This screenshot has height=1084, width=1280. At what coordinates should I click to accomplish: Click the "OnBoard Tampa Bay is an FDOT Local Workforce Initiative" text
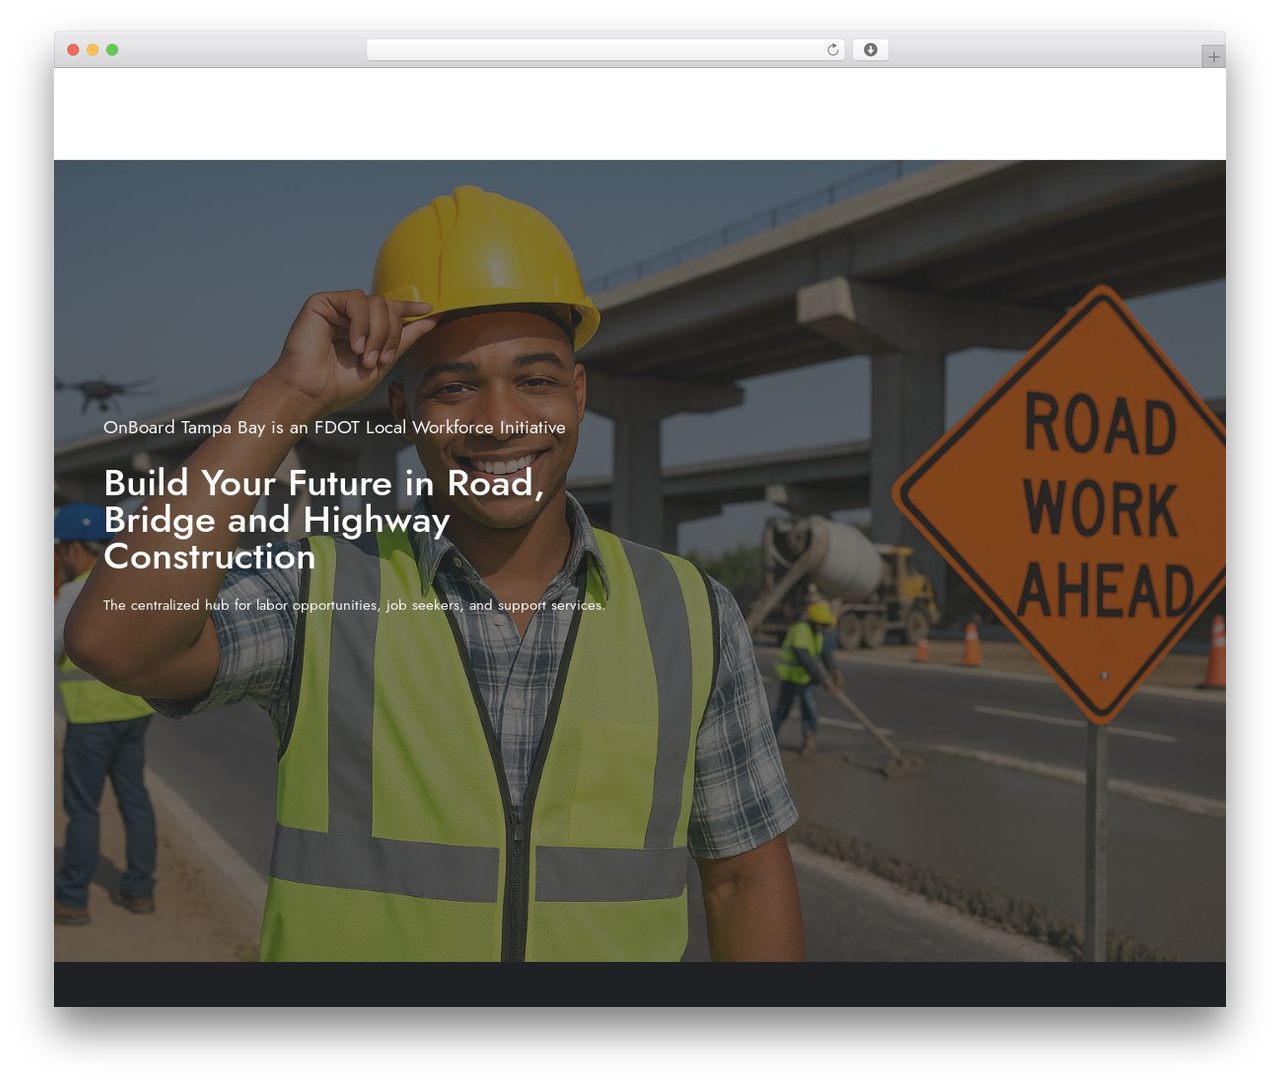pyautogui.click(x=334, y=427)
